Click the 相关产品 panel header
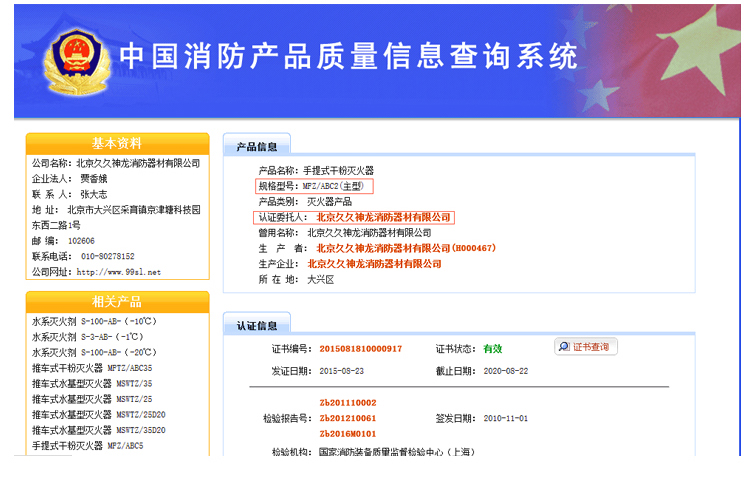The width and height of the screenshot is (750, 496). [117, 302]
